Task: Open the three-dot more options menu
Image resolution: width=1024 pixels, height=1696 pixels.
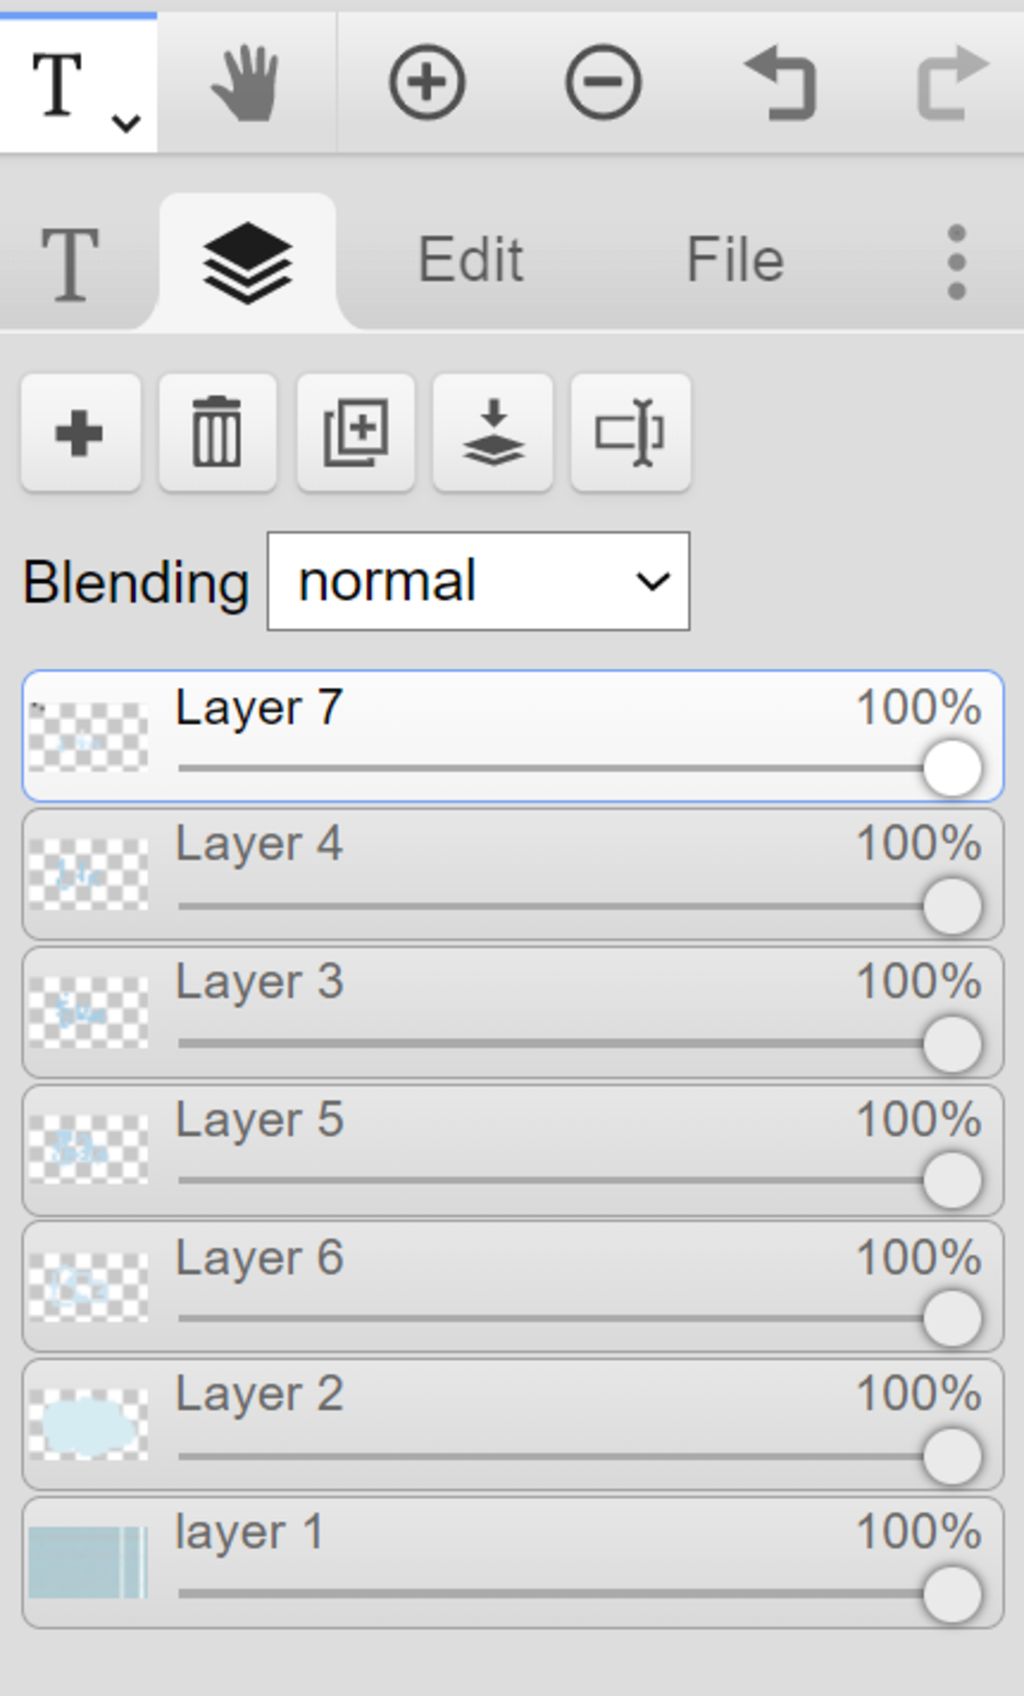Action: [956, 262]
